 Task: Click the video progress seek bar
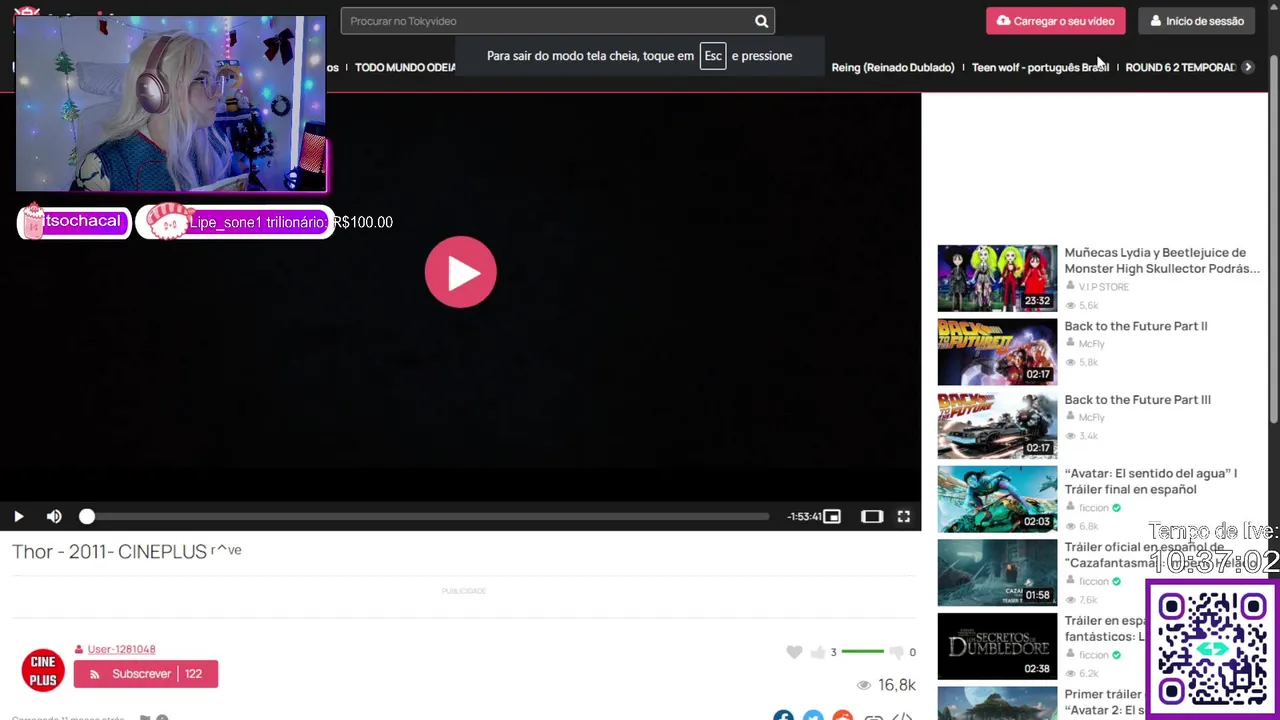click(x=427, y=516)
